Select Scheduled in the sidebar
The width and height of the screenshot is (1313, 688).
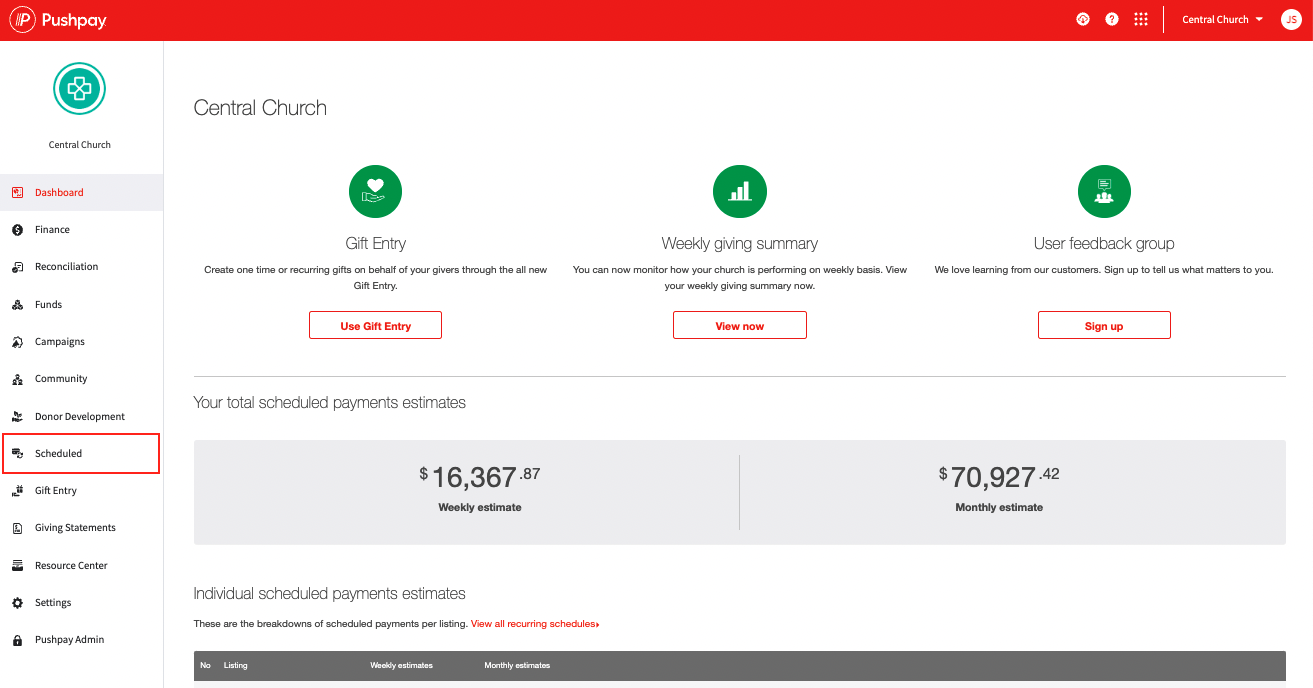click(x=58, y=454)
